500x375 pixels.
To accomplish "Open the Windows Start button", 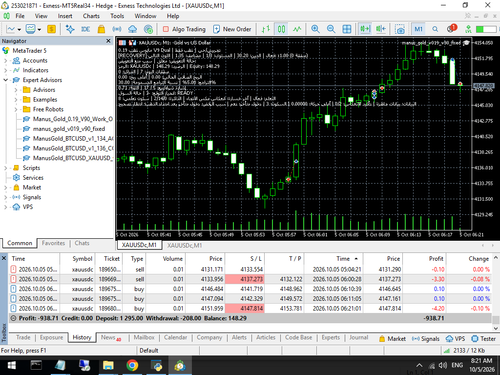I will [x=12, y=366].
